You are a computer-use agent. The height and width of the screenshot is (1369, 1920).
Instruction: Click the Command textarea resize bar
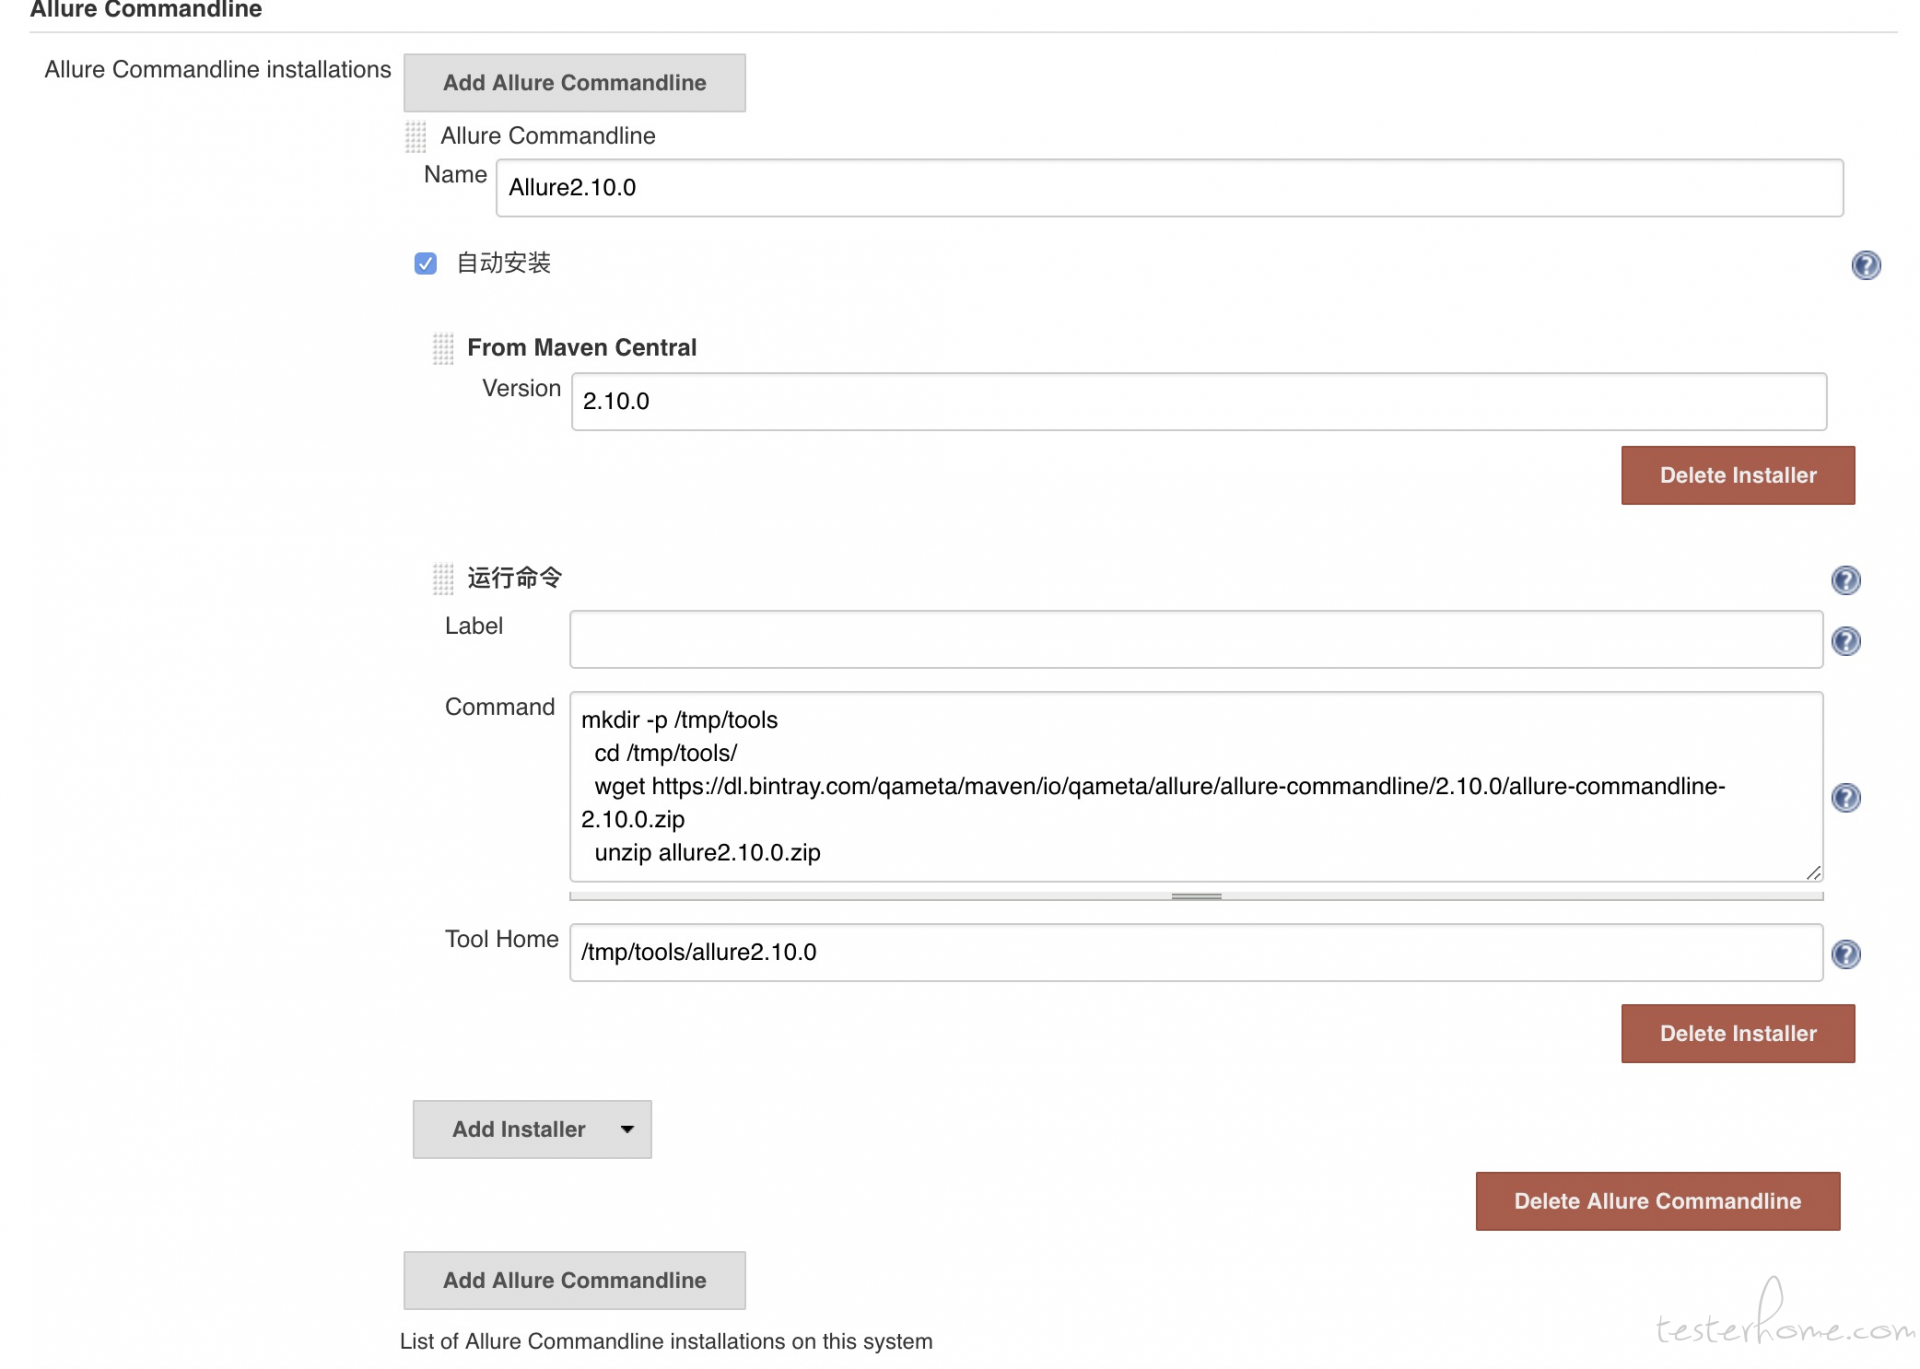[1195, 896]
